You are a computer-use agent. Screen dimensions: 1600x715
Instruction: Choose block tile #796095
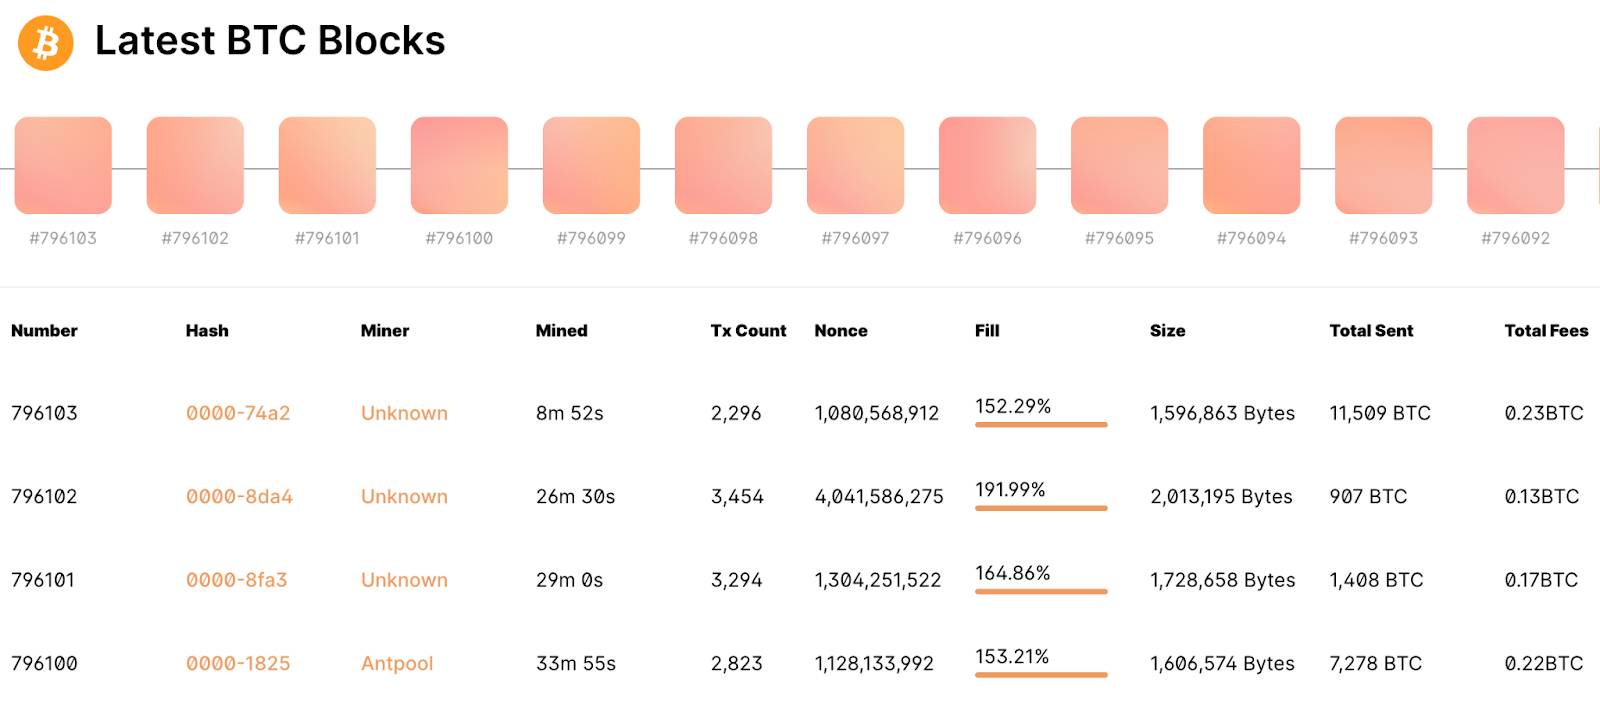pyautogui.click(x=1119, y=165)
